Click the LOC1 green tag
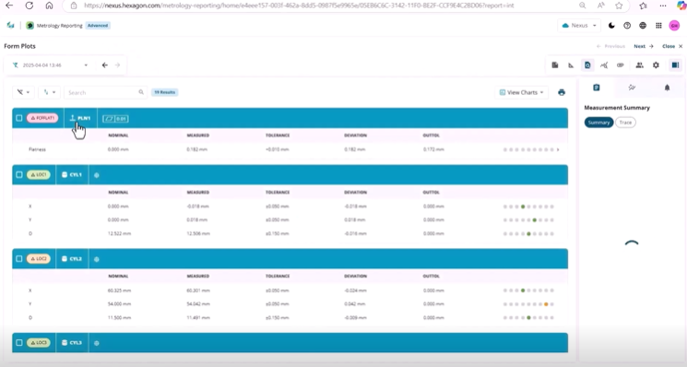 click(39, 175)
